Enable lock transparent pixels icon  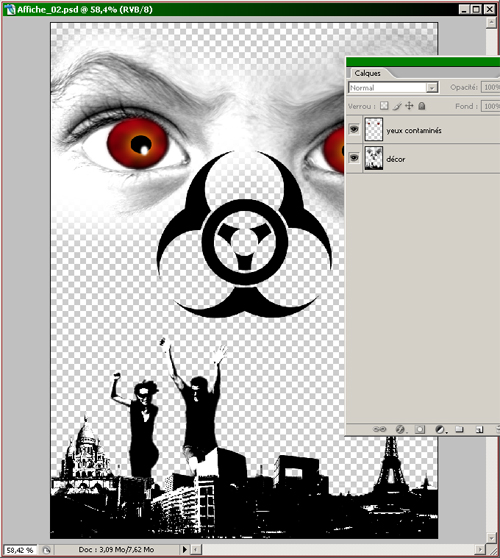(x=384, y=106)
